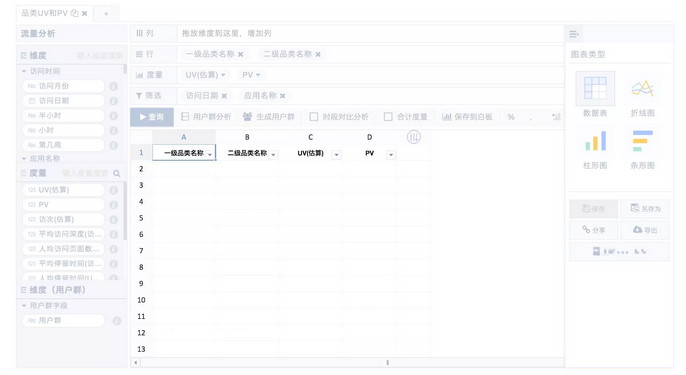The width and height of the screenshot is (686, 375).
Task: Show info for the 小时 dimension
Action: [x=114, y=130]
